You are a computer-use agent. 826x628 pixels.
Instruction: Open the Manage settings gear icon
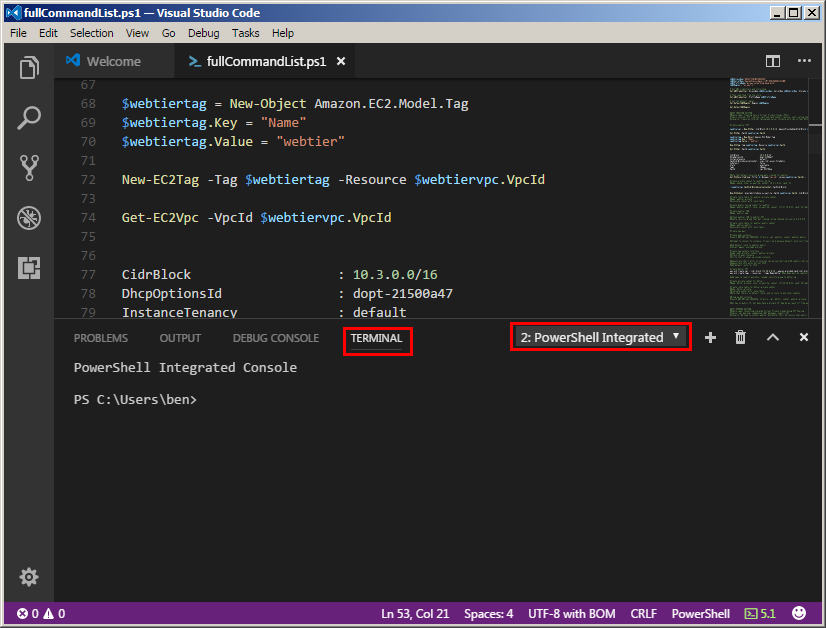[x=29, y=577]
